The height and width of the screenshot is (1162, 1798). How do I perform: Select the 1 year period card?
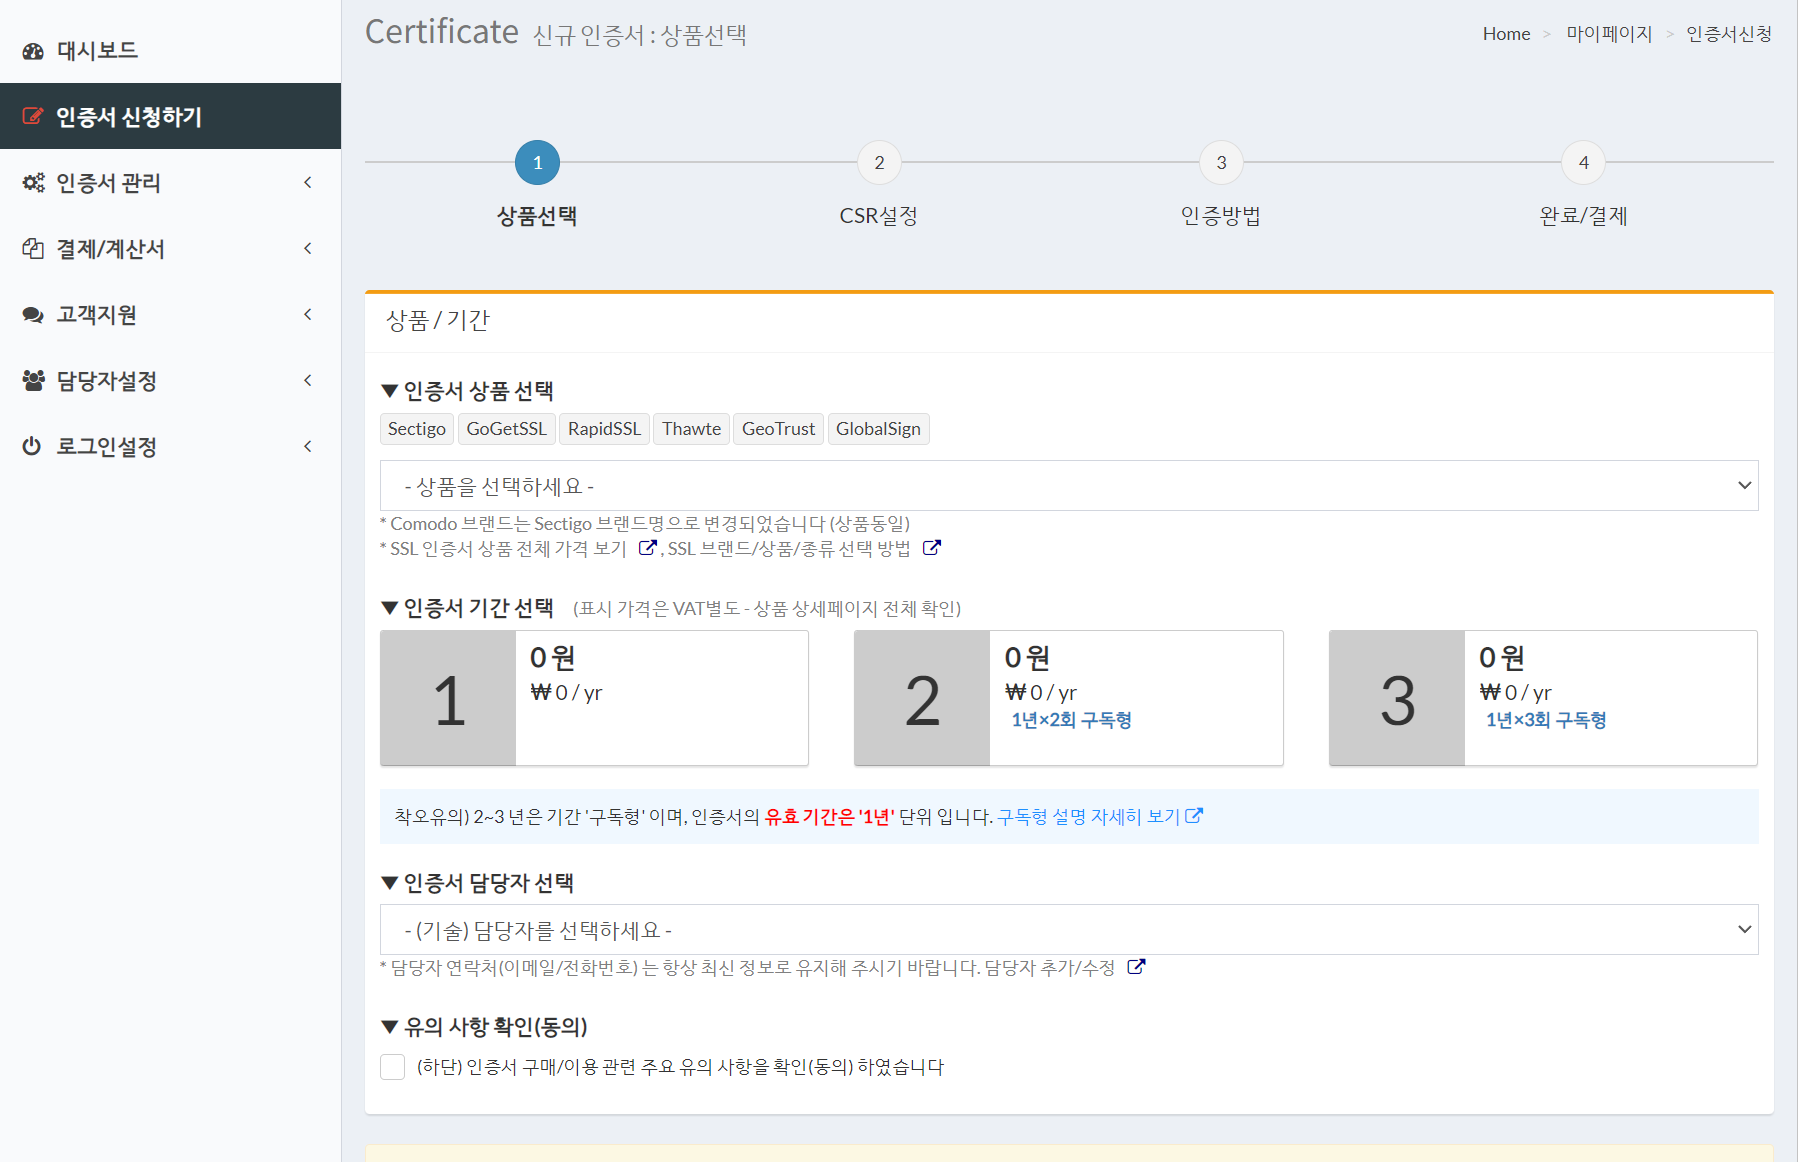594,698
